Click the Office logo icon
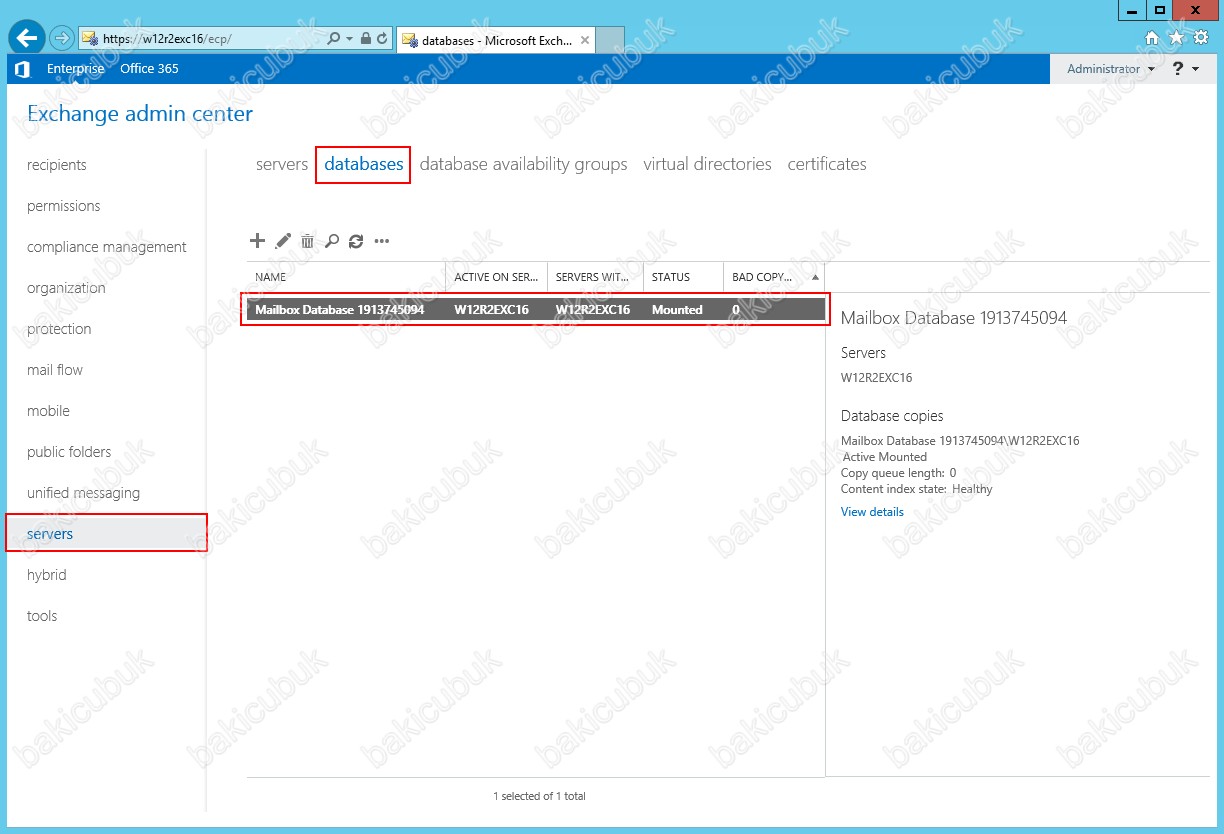Image resolution: width=1224 pixels, height=834 pixels. pyautogui.click(x=22, y=69)
